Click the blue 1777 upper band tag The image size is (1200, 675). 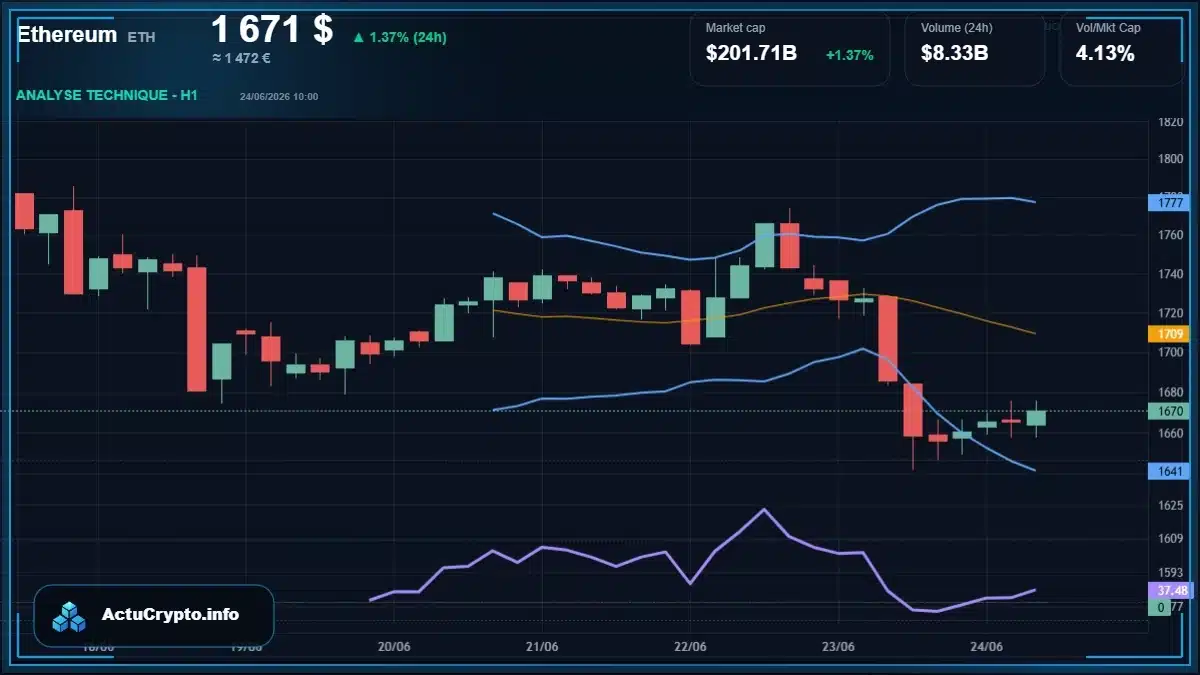point(1171,202)
